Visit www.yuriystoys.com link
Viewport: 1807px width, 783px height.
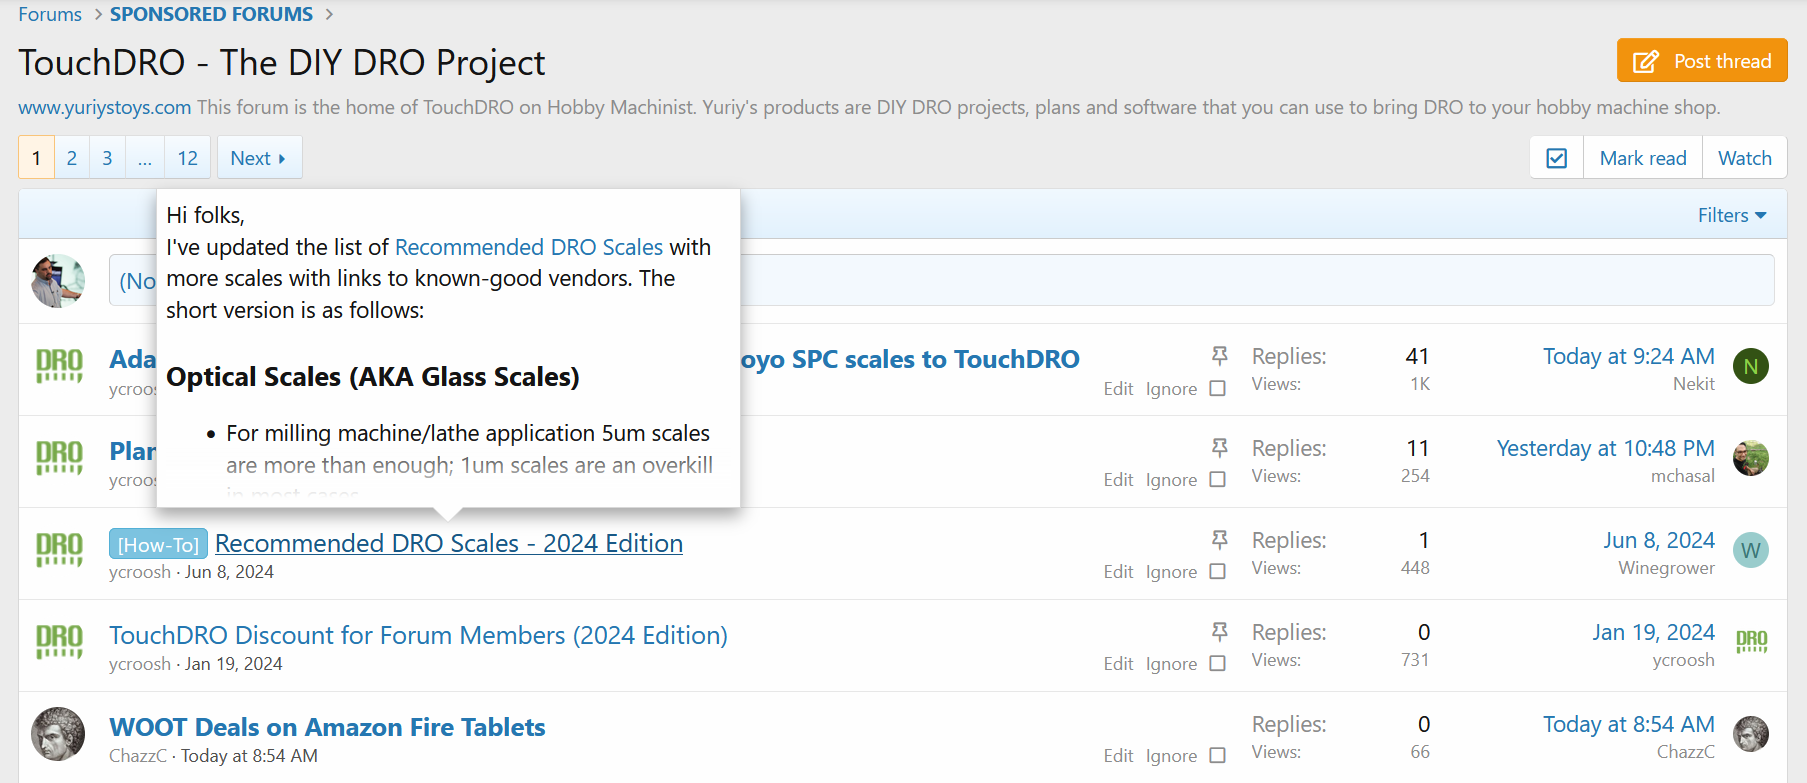[x=104, y=107]
